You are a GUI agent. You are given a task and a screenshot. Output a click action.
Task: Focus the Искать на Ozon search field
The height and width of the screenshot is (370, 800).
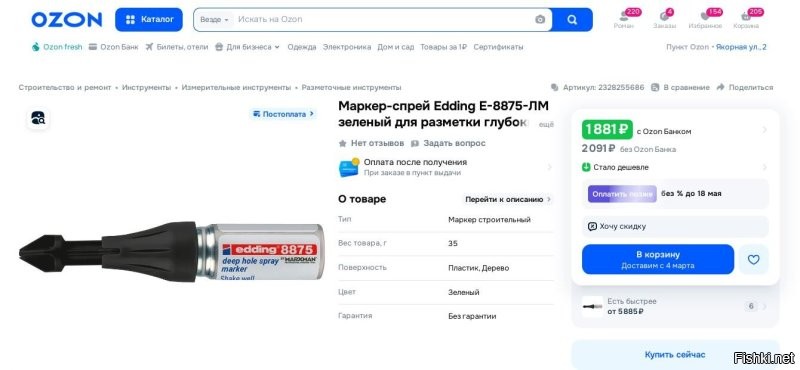point(383,19)
